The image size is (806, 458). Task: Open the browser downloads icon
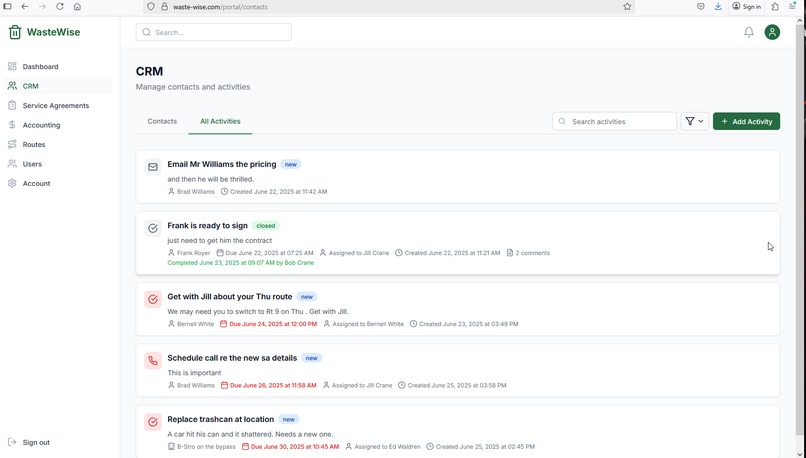718,7
